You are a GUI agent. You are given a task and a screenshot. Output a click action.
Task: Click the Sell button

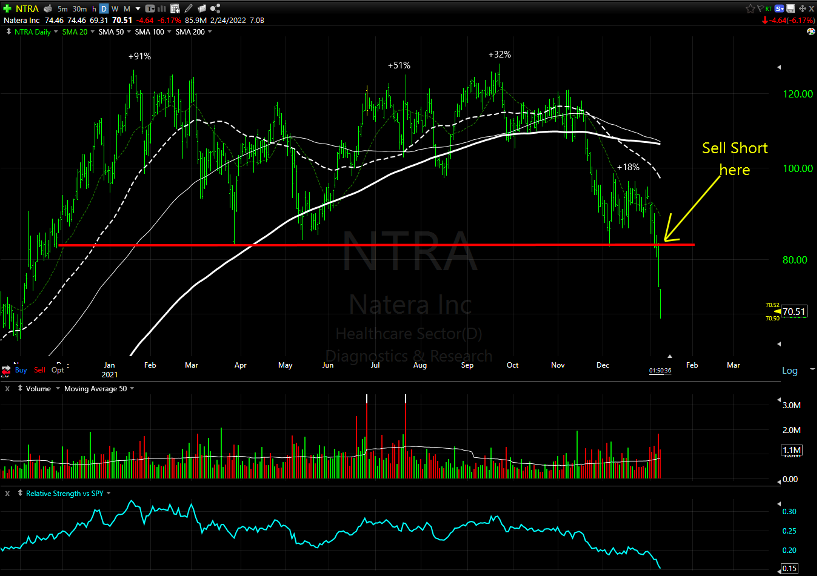pos(40,370)
